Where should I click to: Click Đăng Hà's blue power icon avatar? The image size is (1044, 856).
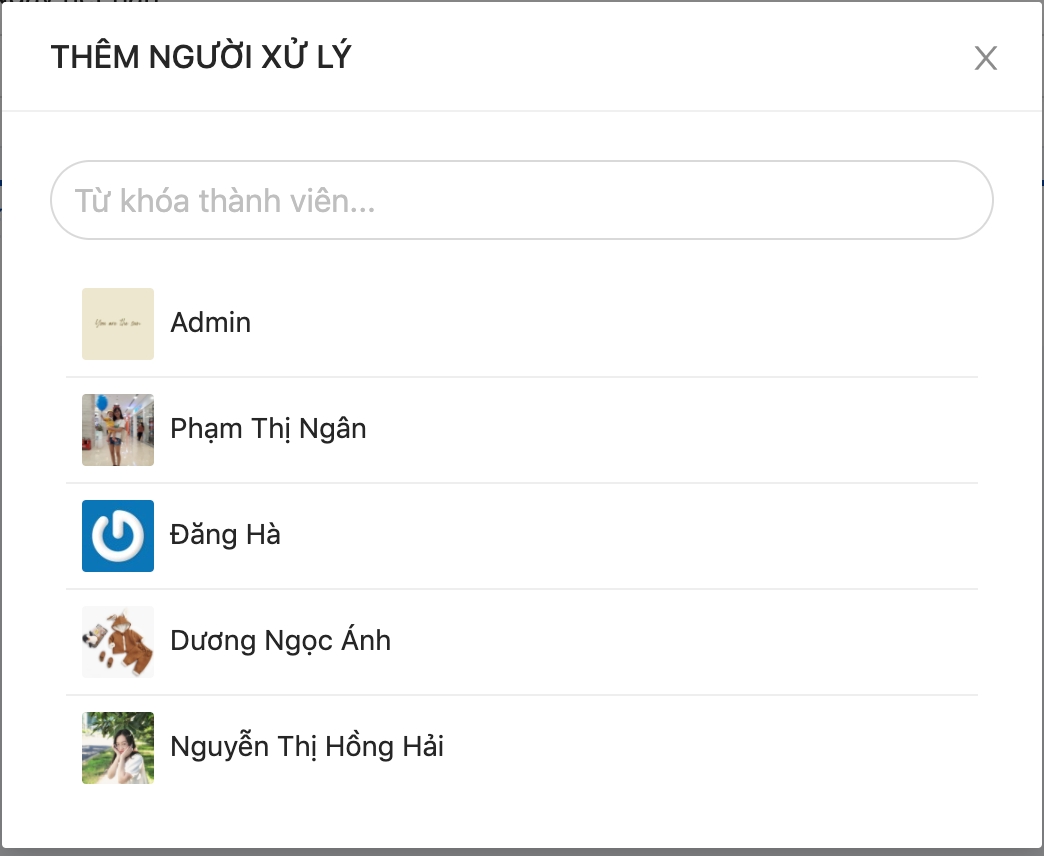pyautogui.click(x=118, y=536)
